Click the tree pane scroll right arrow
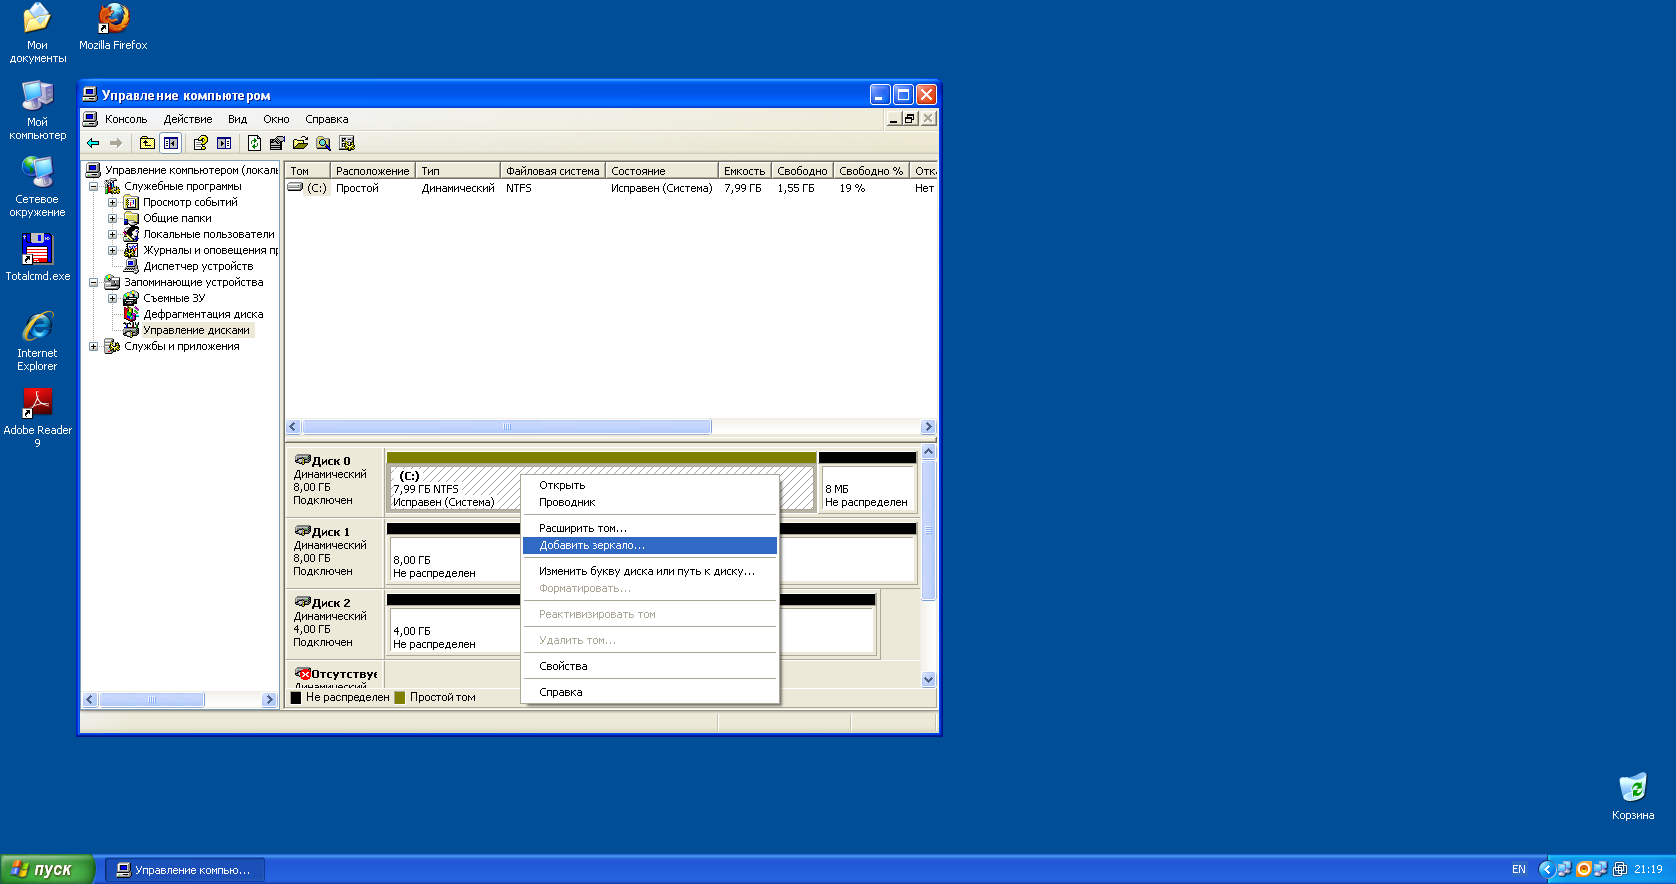1676x884 pixels. coord(269,700)
